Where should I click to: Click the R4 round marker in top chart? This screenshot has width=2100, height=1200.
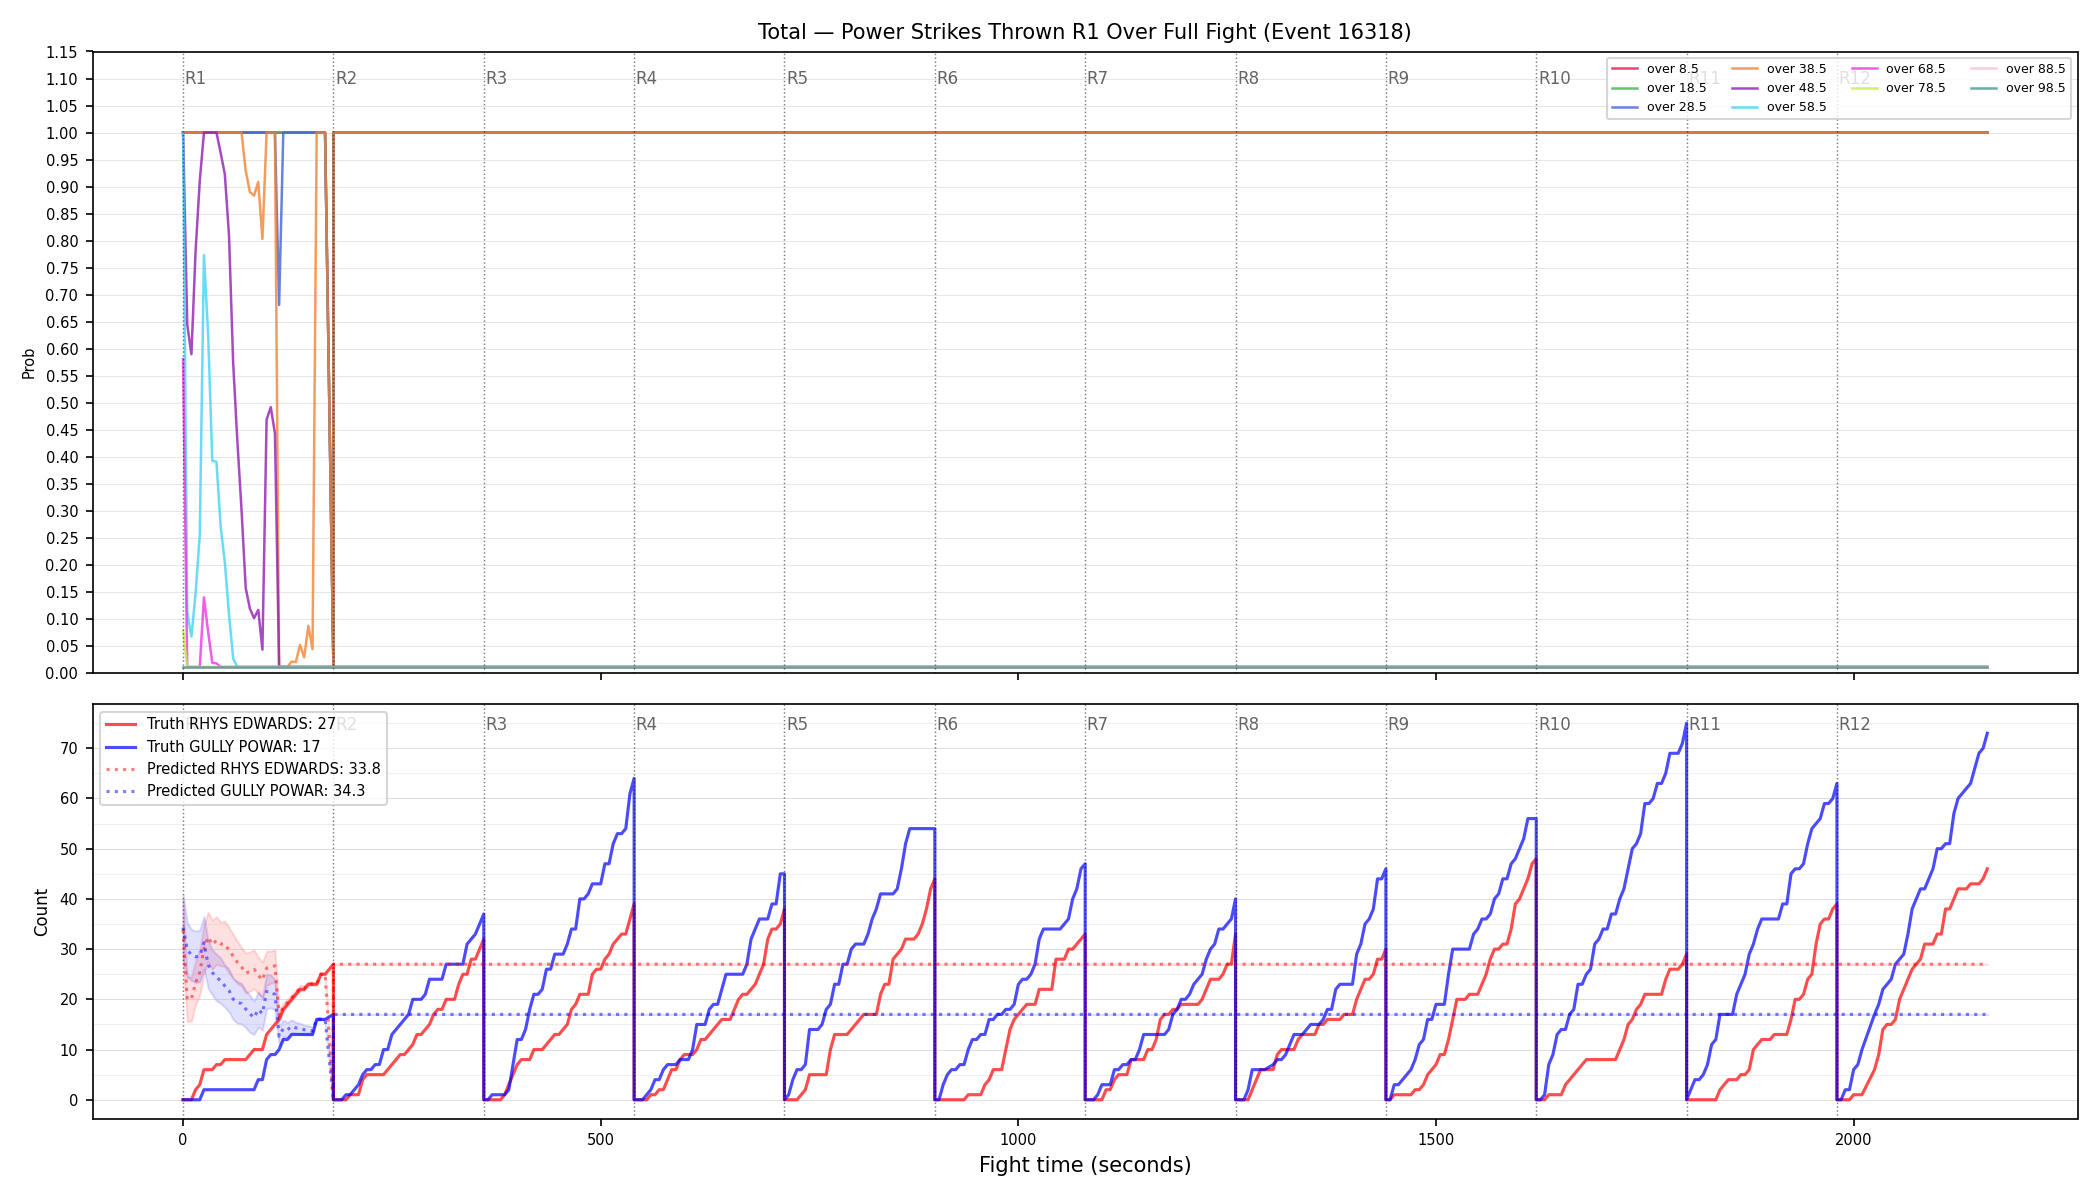point(646,78)
